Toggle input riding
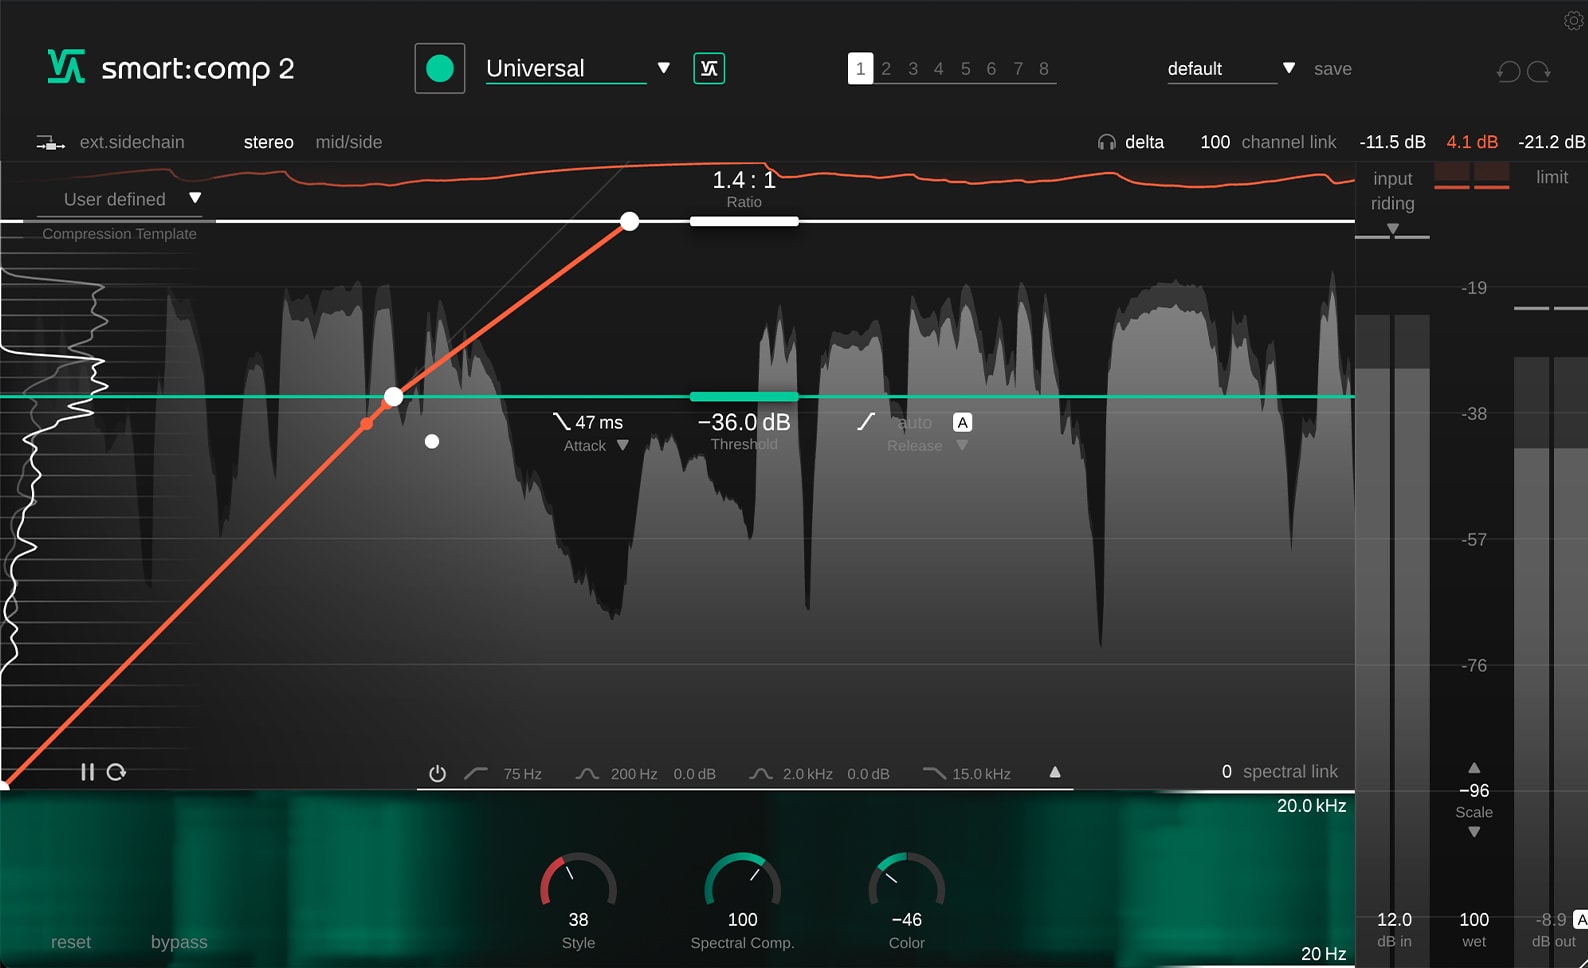The height and width of the screenshot is (968, 1588). (1393, 191)
